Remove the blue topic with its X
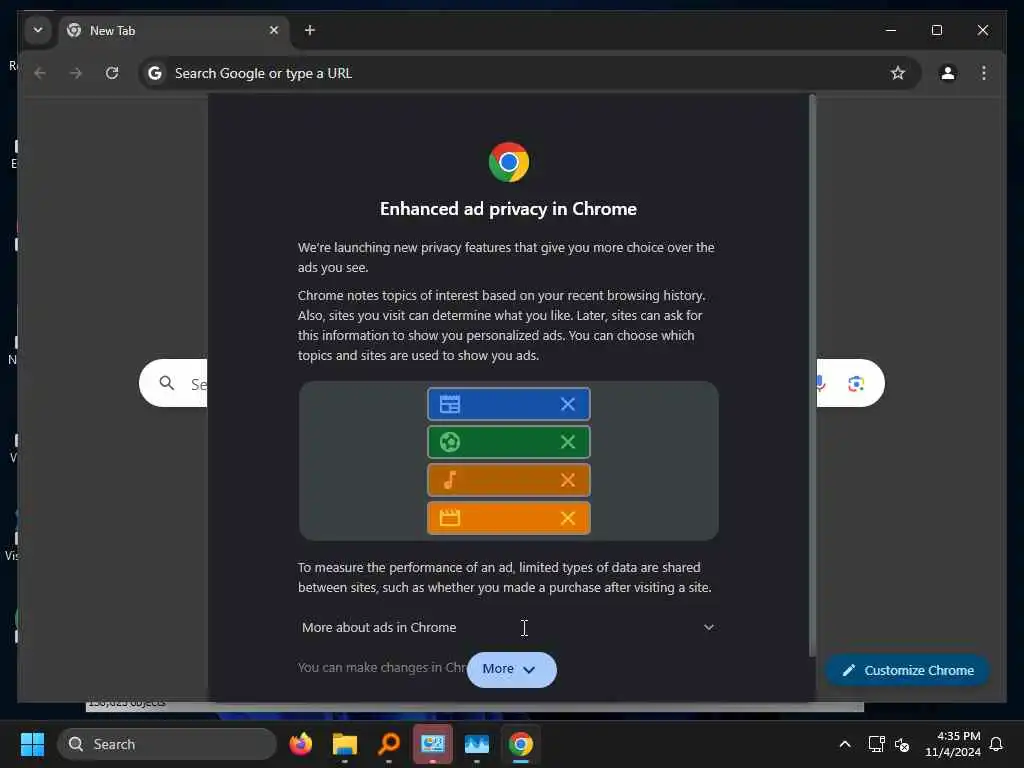The width and height of the screenshot is (1024, 768). point(568,404)
